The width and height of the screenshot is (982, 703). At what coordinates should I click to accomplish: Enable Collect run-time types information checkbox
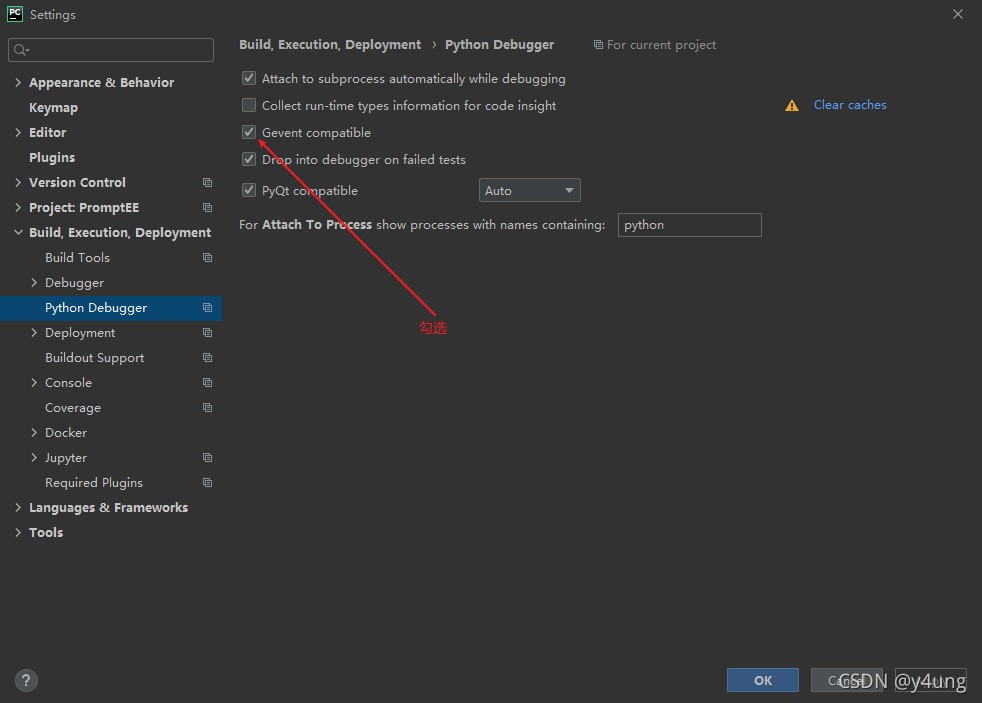(249, 105)
